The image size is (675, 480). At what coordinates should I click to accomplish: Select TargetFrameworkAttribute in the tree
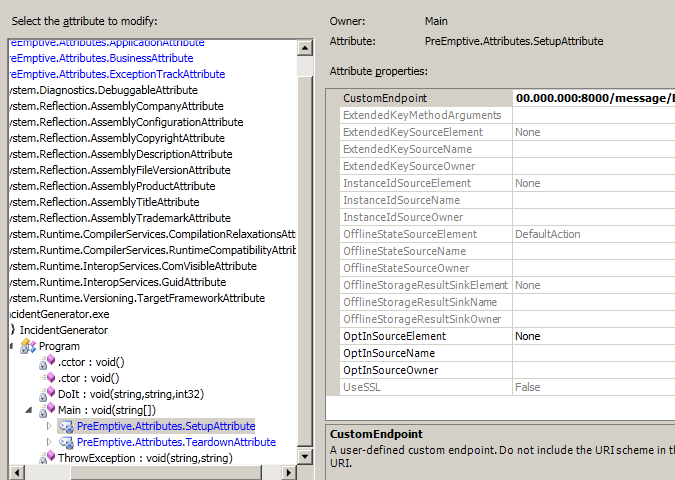click(x=137, y=298)
